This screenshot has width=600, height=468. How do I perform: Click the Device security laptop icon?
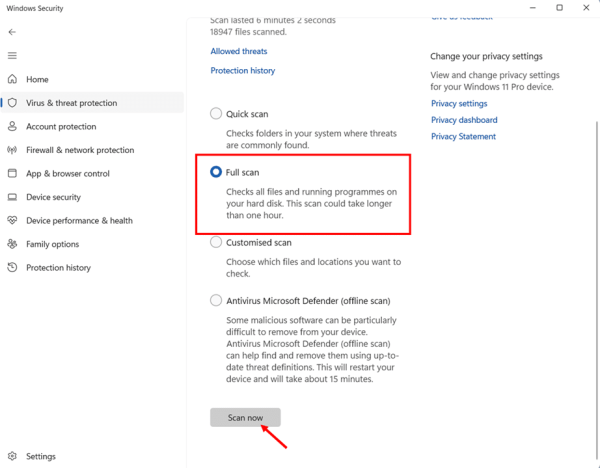coord(12,197)
